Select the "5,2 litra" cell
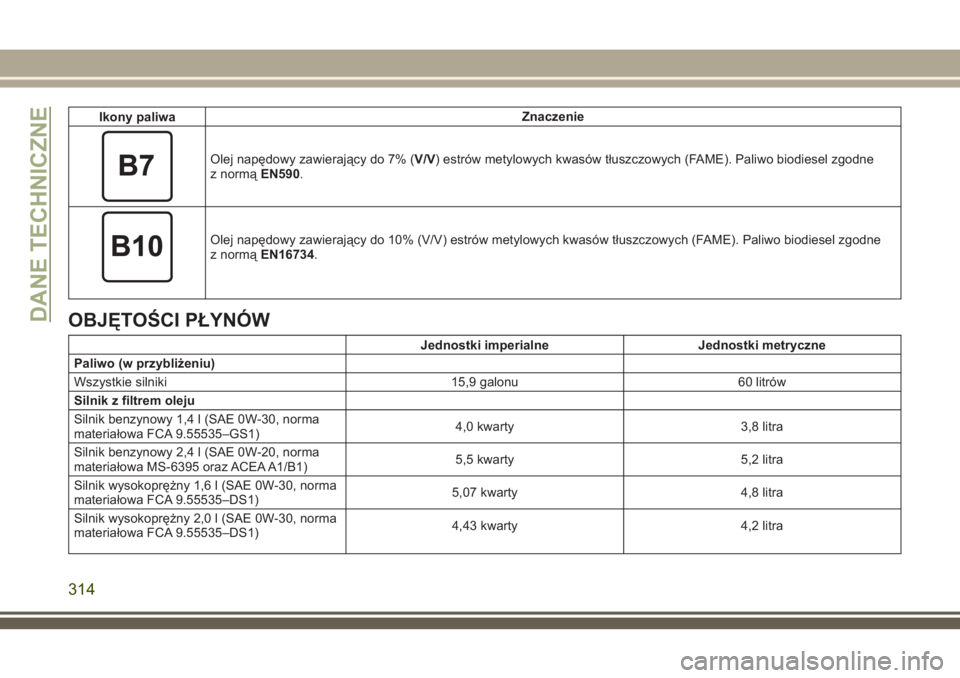 [x=762, y=459]
